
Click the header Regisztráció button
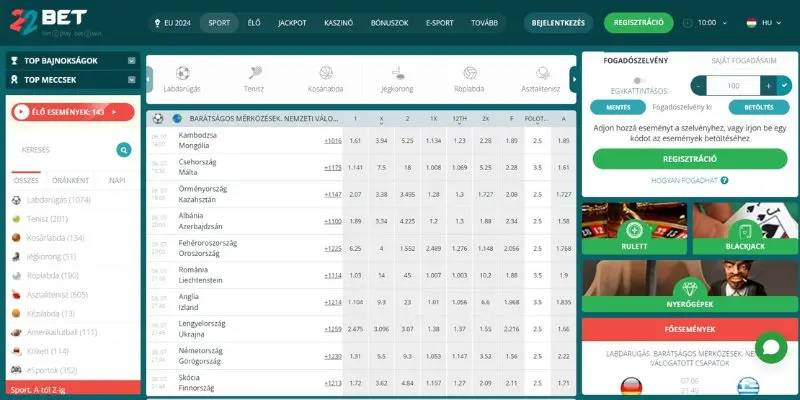639,23
